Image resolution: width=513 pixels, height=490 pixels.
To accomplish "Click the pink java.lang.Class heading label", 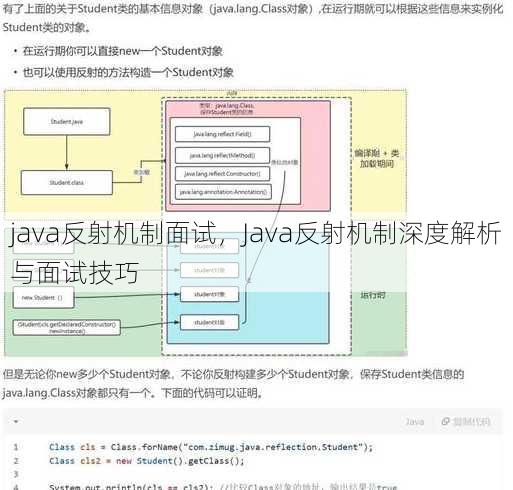I will tap(227, 109).
